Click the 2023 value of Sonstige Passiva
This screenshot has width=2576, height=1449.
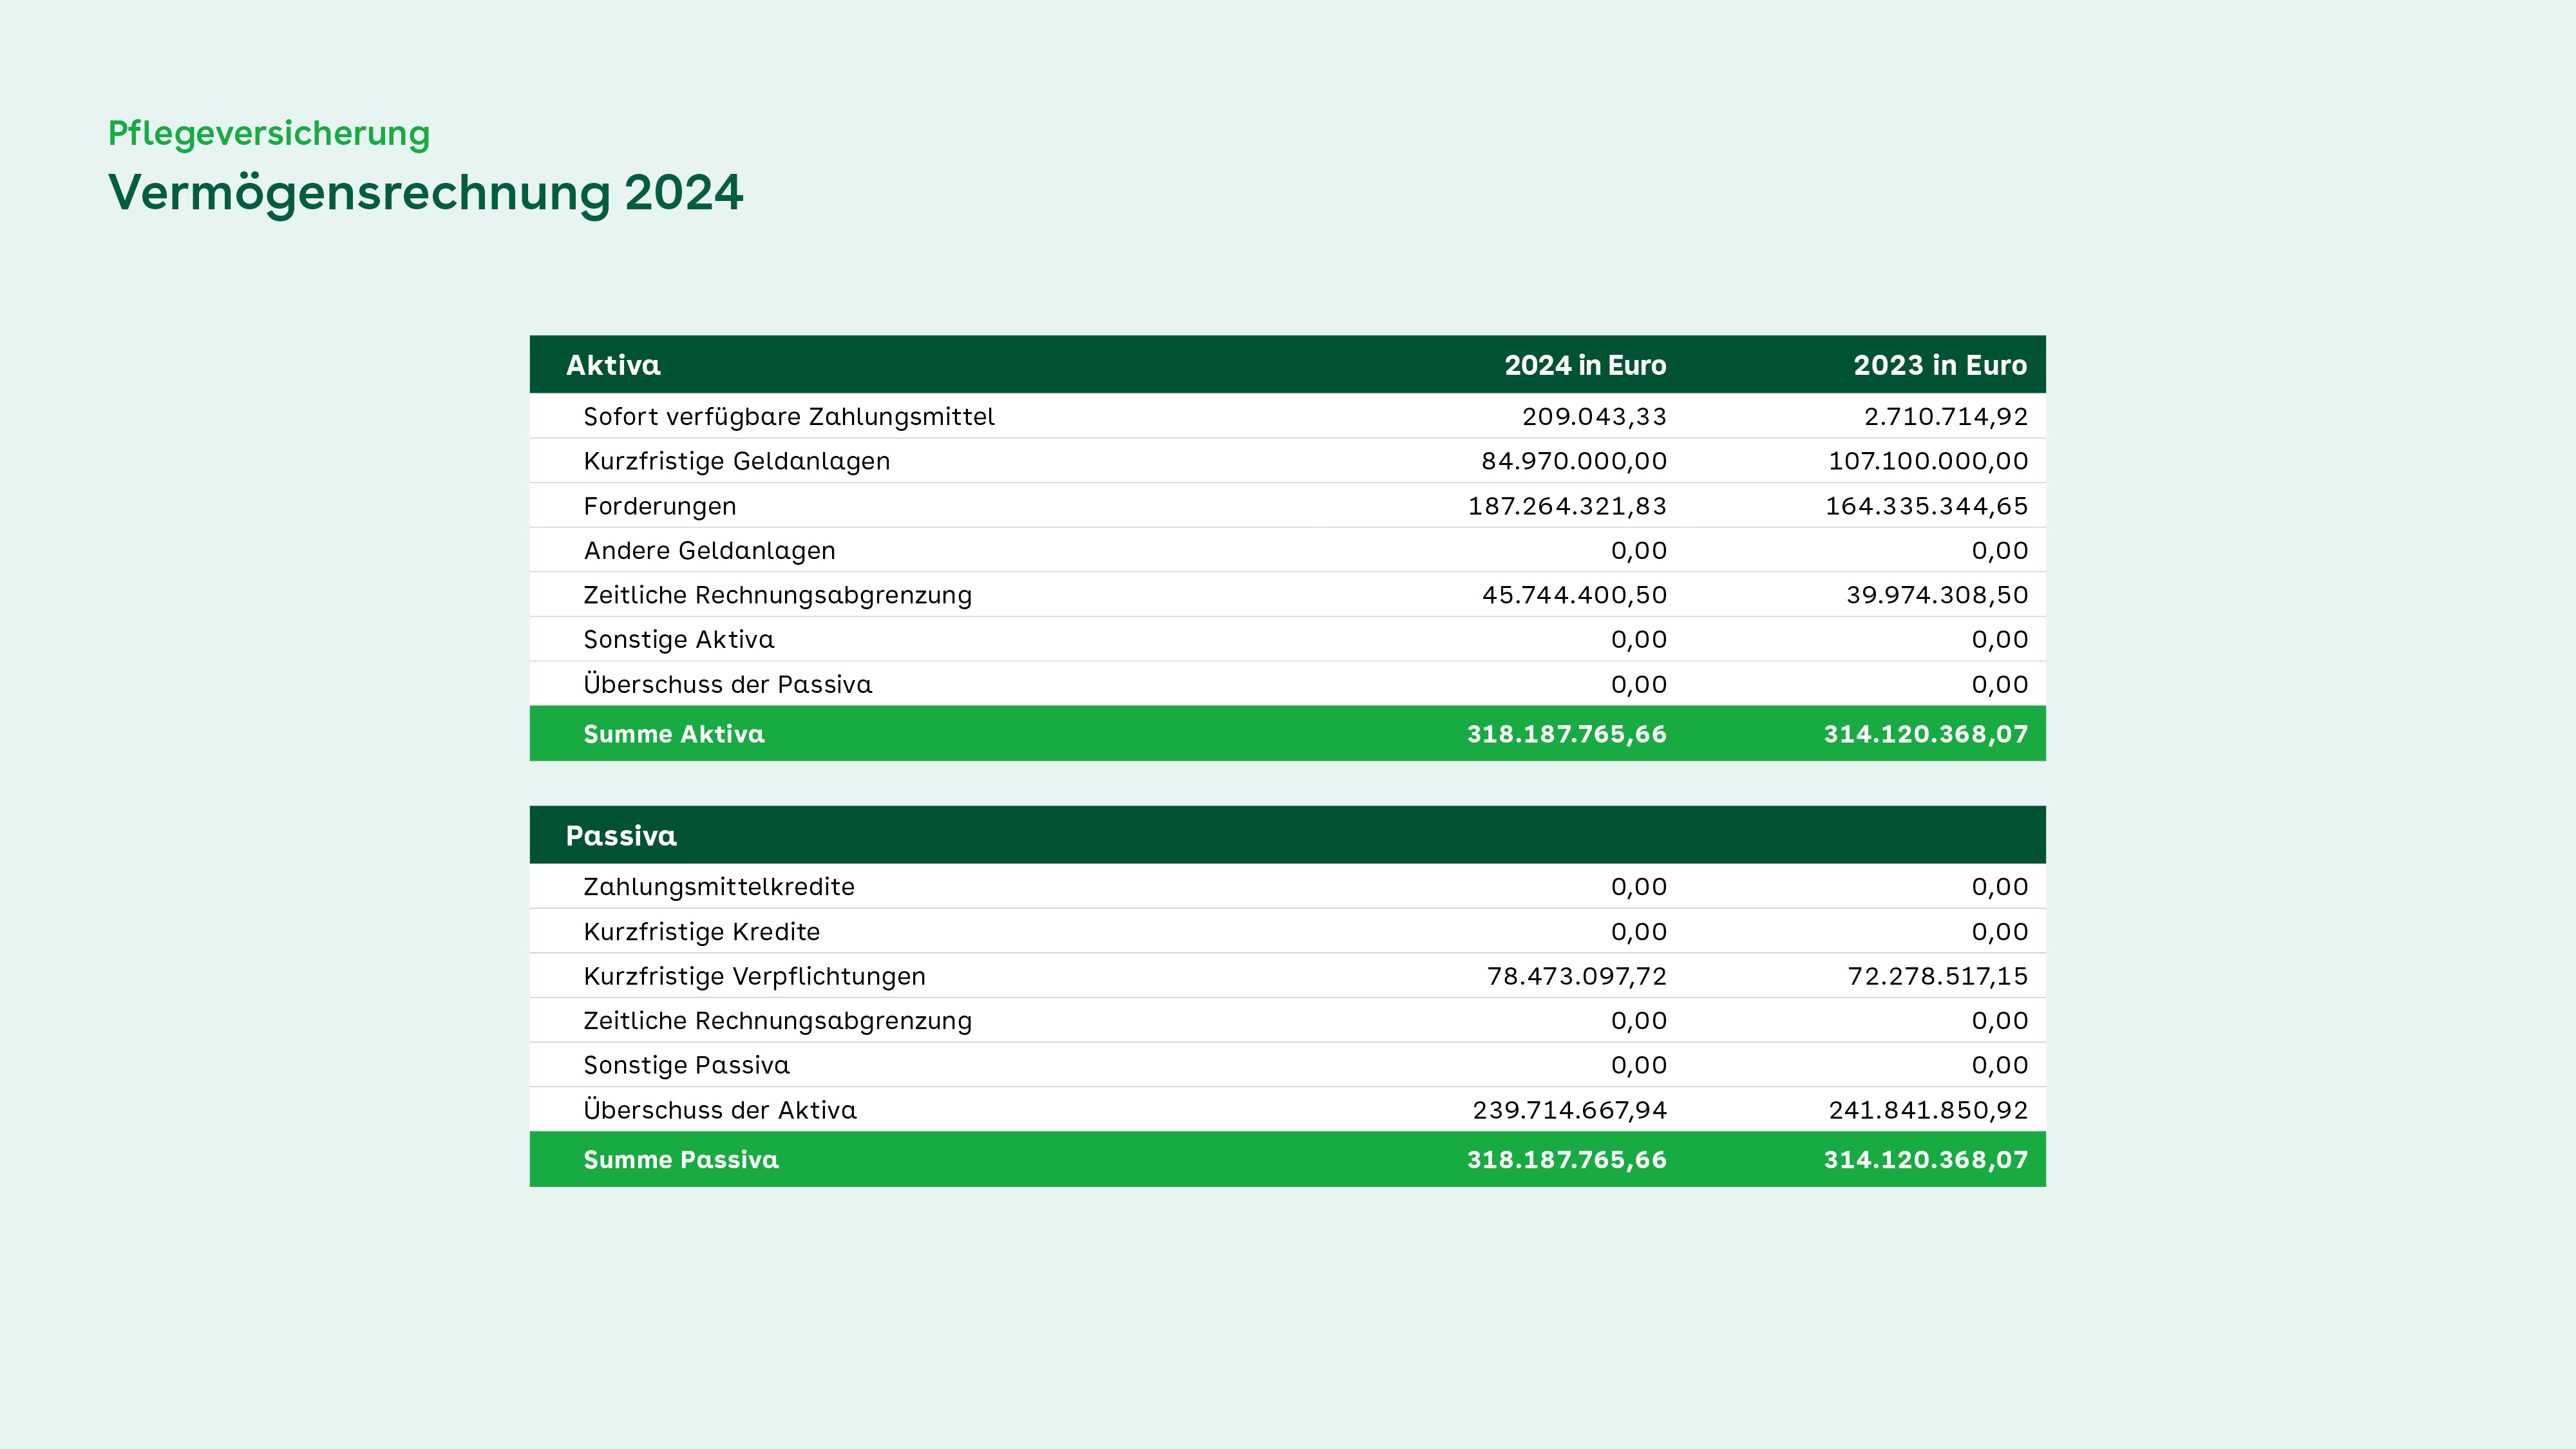coord(2000,1065)
